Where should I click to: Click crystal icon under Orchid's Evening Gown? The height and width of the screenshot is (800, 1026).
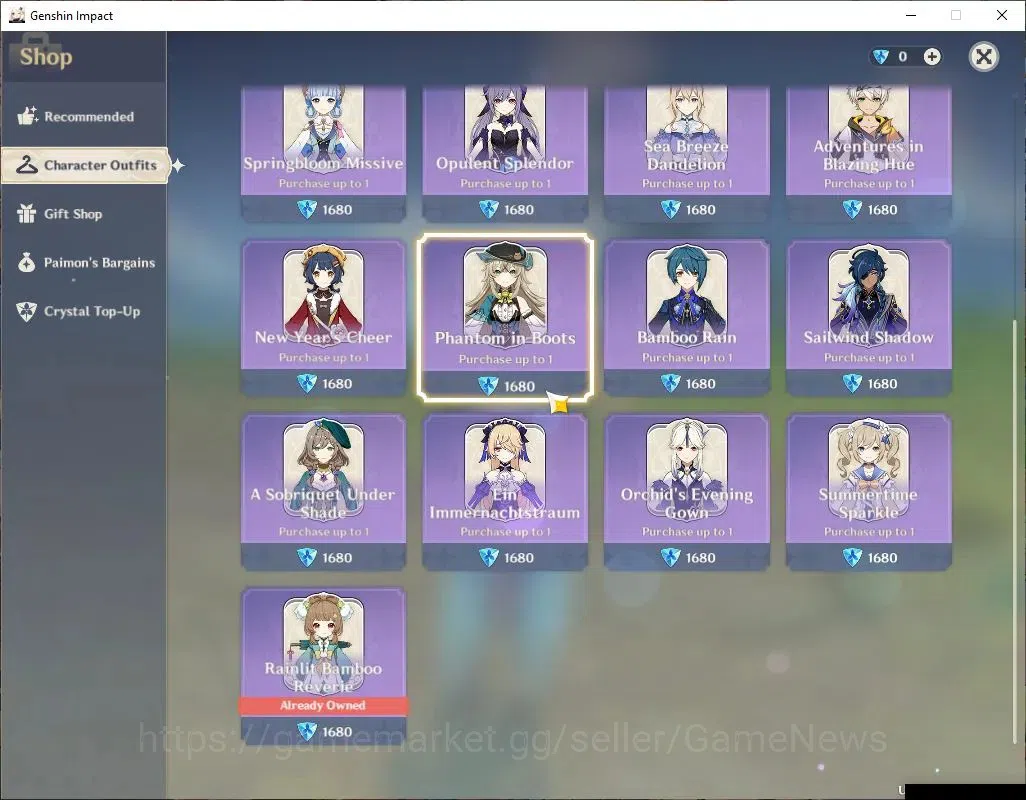pyautogui.click(x=671, y=557)
